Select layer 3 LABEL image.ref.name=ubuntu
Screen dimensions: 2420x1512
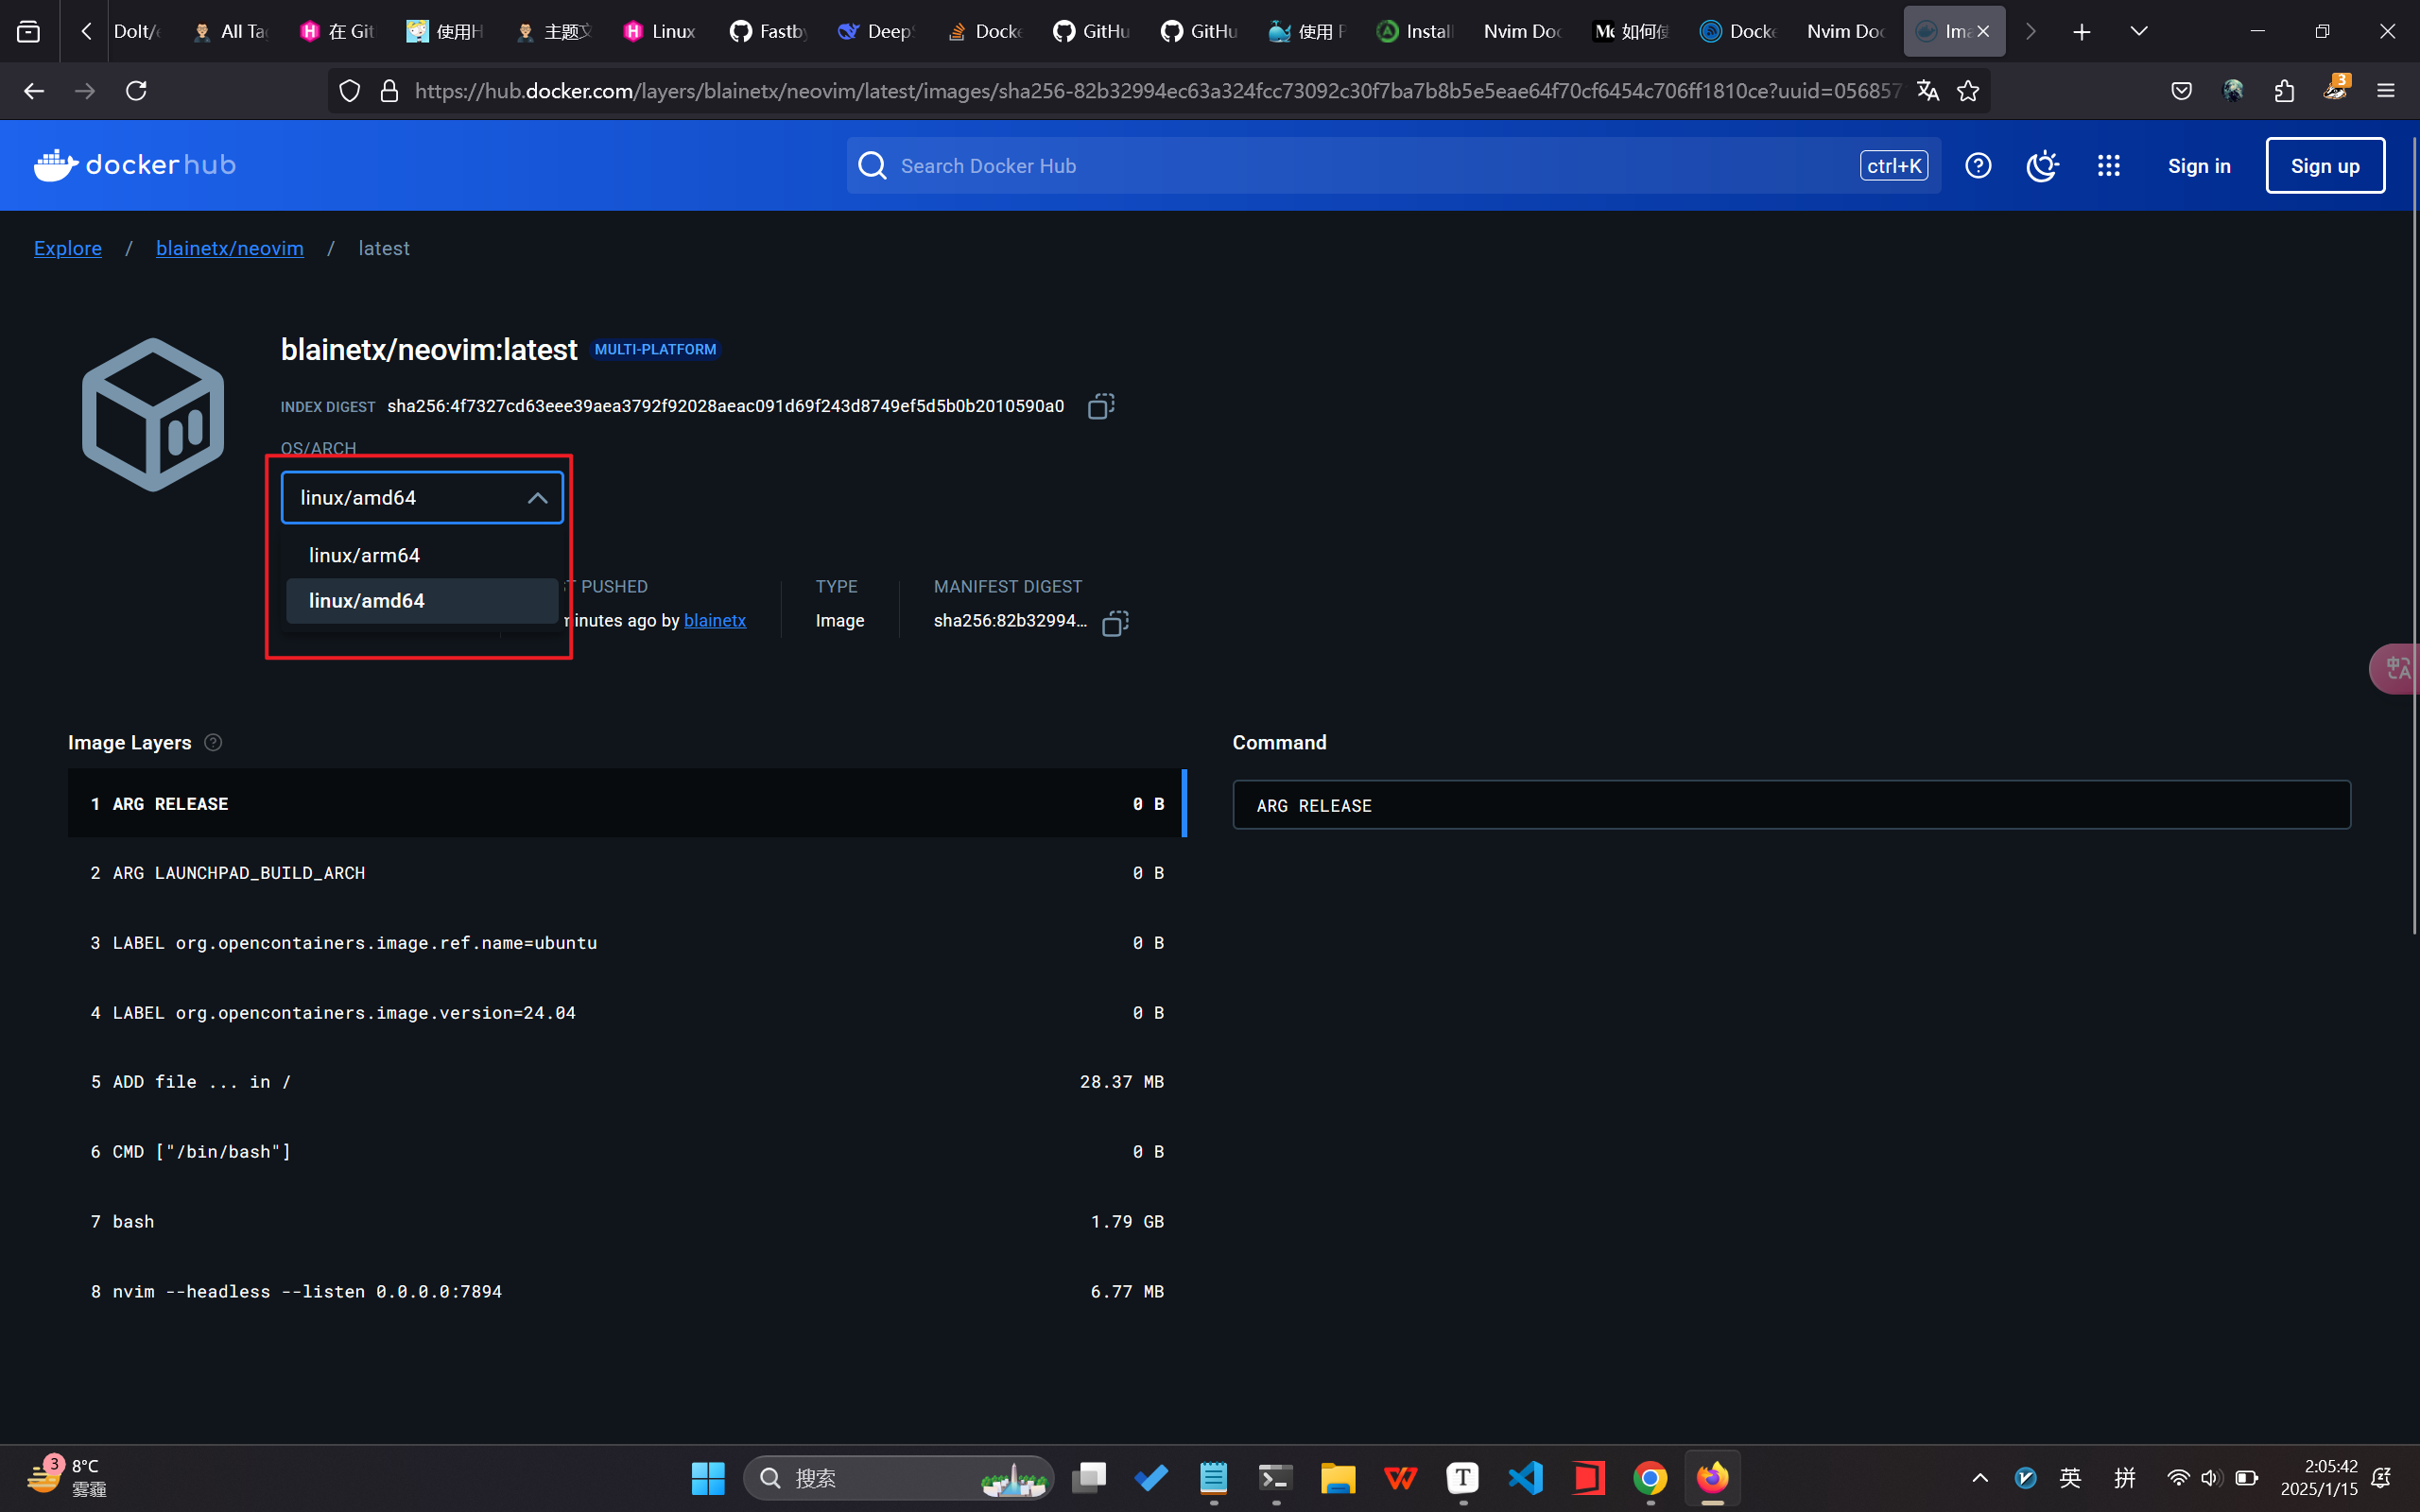tap(626, 943)
